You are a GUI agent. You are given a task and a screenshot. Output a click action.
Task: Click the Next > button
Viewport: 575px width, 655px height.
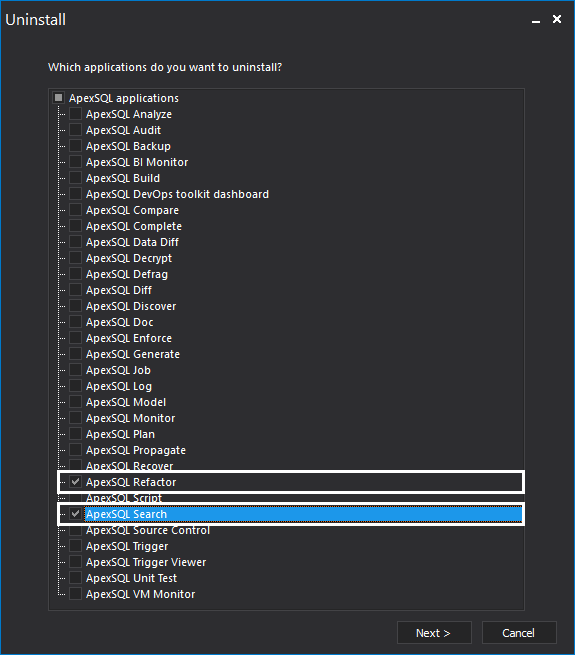coord(434,633)
